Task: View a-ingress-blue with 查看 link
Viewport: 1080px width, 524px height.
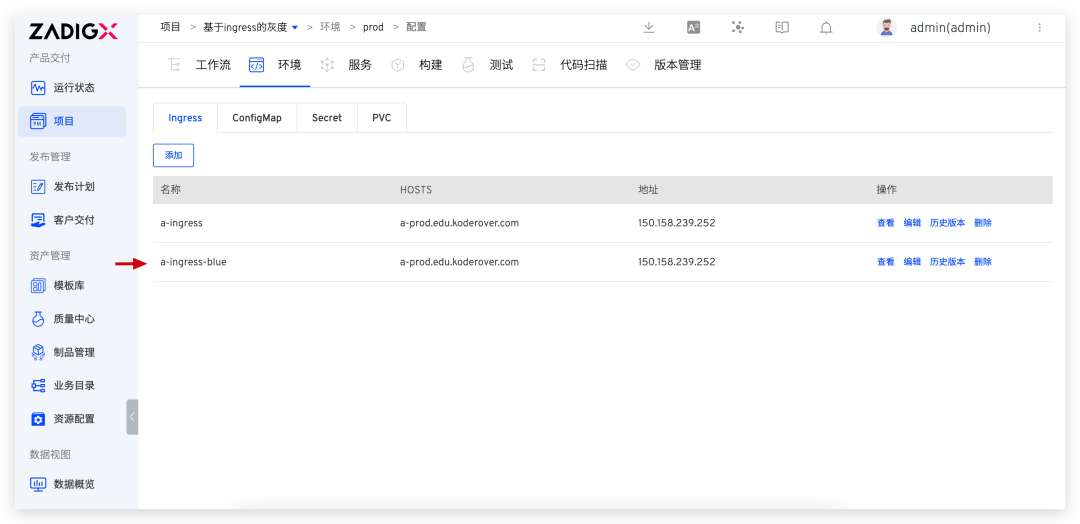Action: [886, 262]
